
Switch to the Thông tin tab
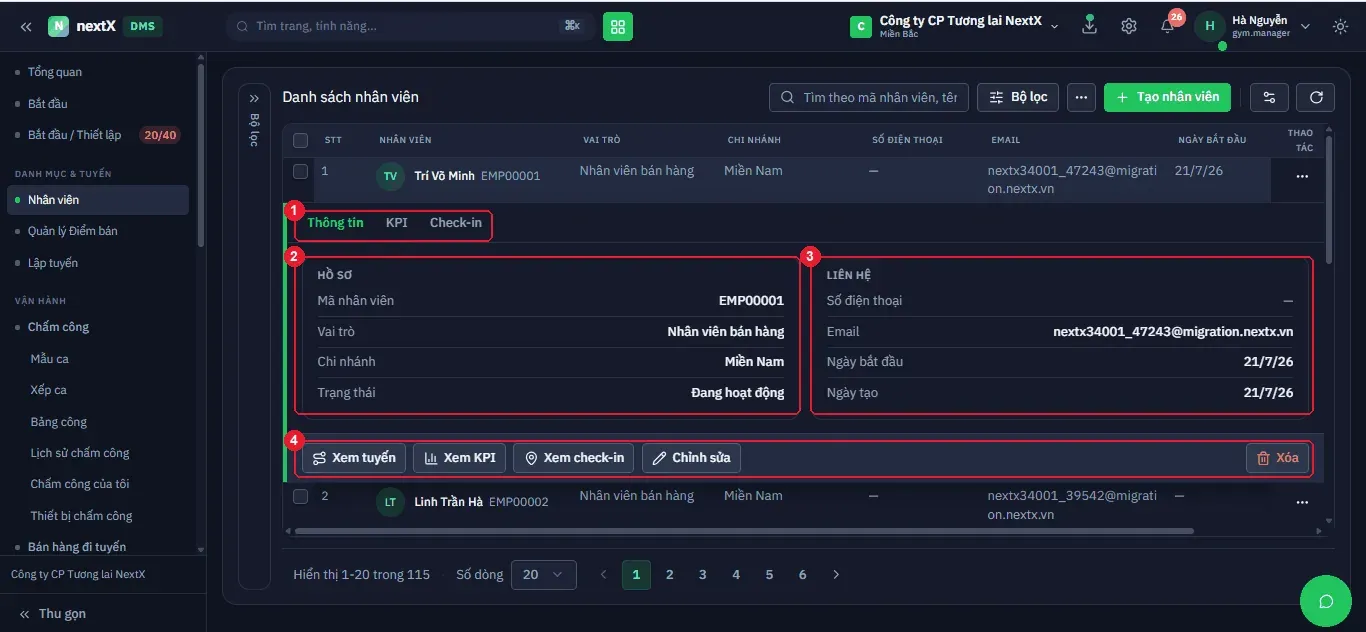click(x=335, y=223)
